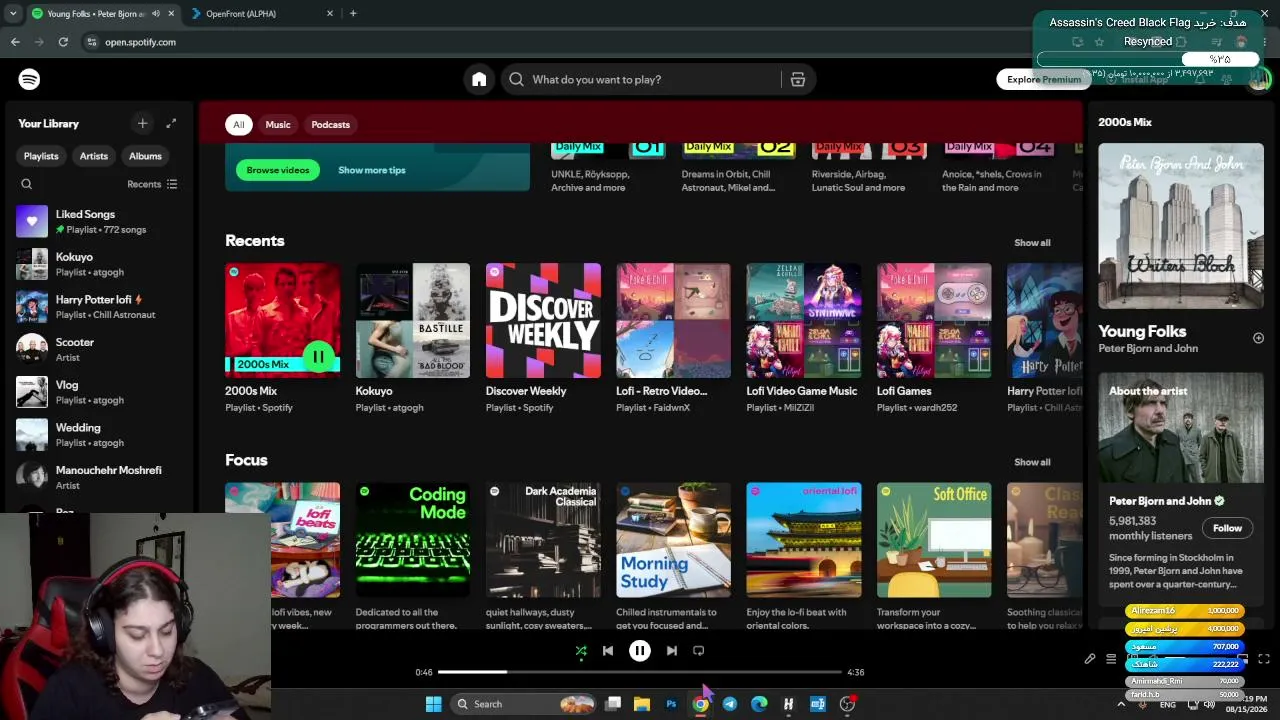The height and width of the screenshot is (720, 1280).
Task: Go to Spotify Home via house icon
Action: coord(479,79)
